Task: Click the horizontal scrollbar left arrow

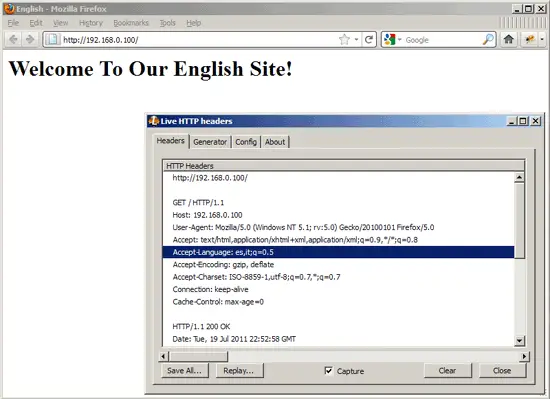Action: (163, 357)
